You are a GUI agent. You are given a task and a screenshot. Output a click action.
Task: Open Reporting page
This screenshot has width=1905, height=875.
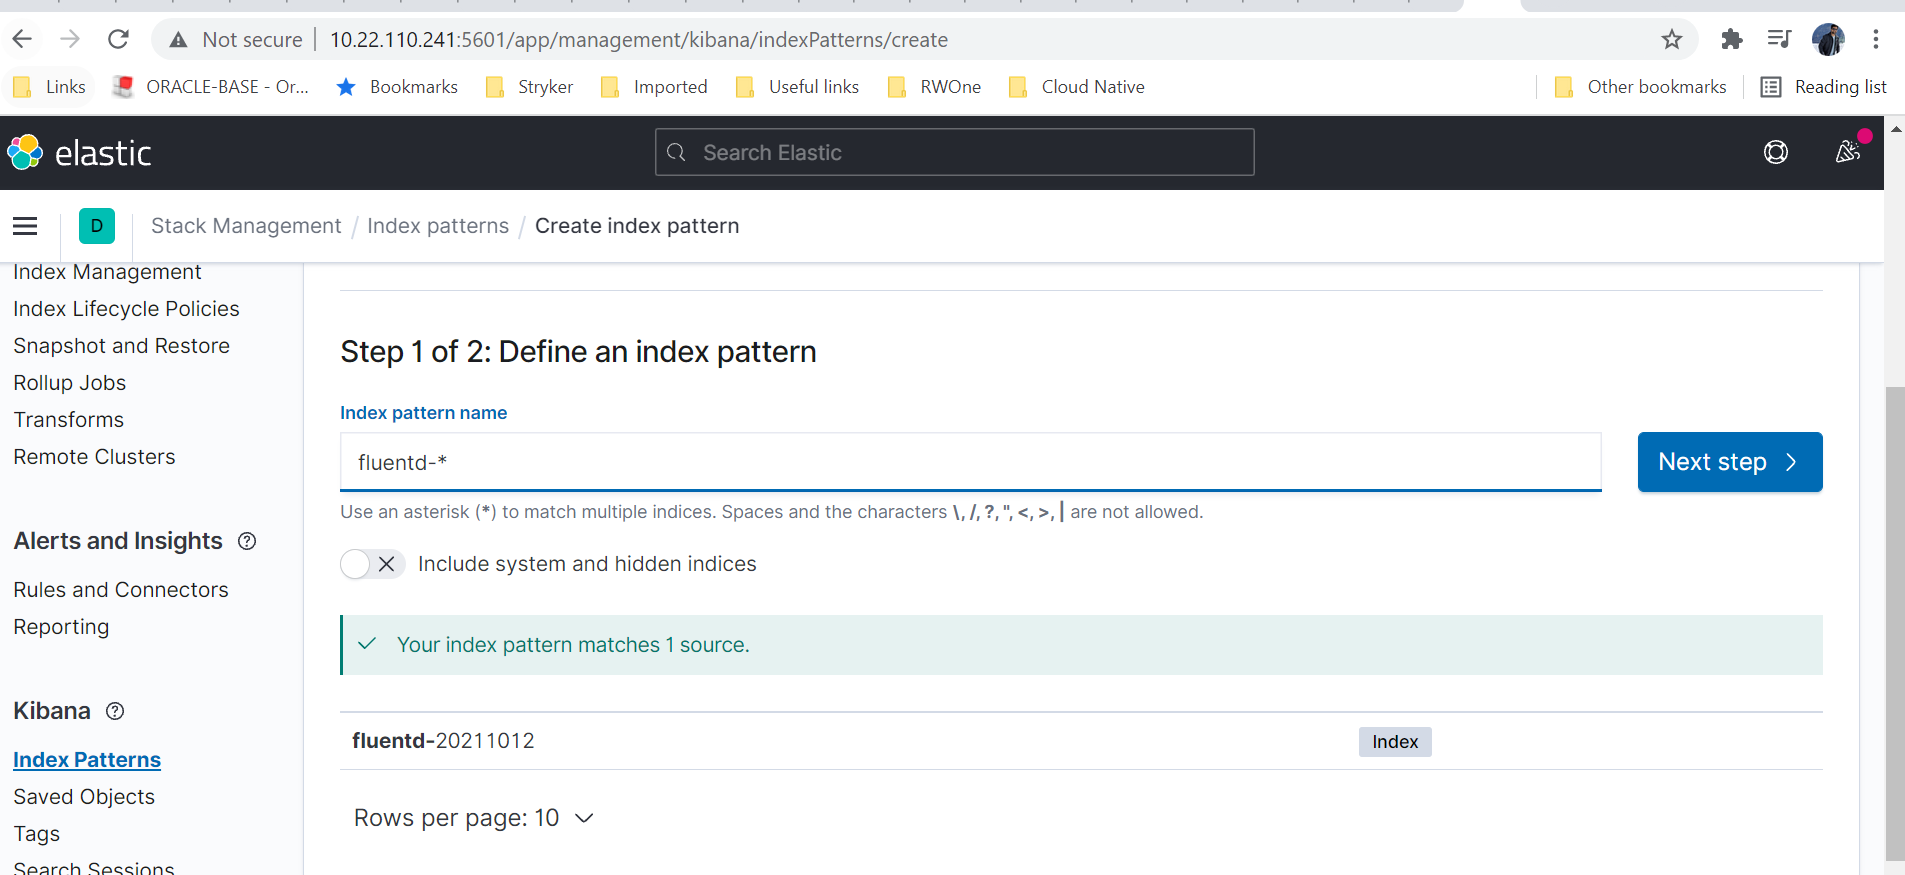click(61, 627)
